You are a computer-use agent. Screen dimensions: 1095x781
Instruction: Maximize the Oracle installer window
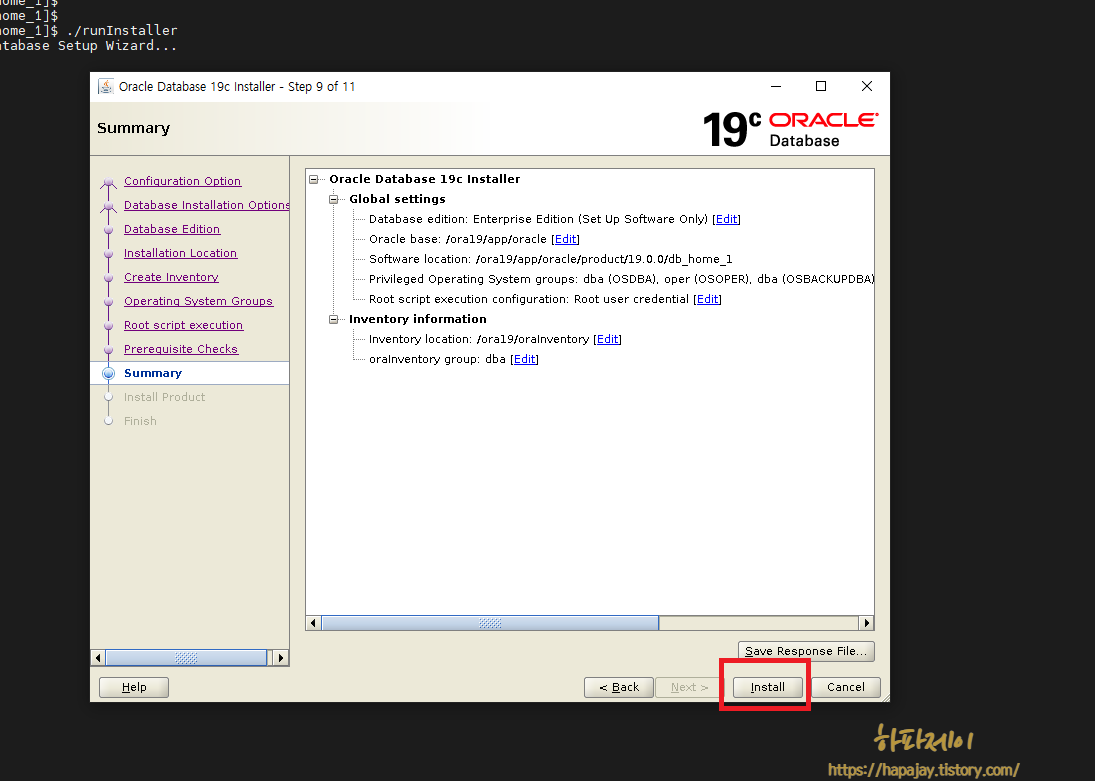pyautogui.click(x=821, y=87)
